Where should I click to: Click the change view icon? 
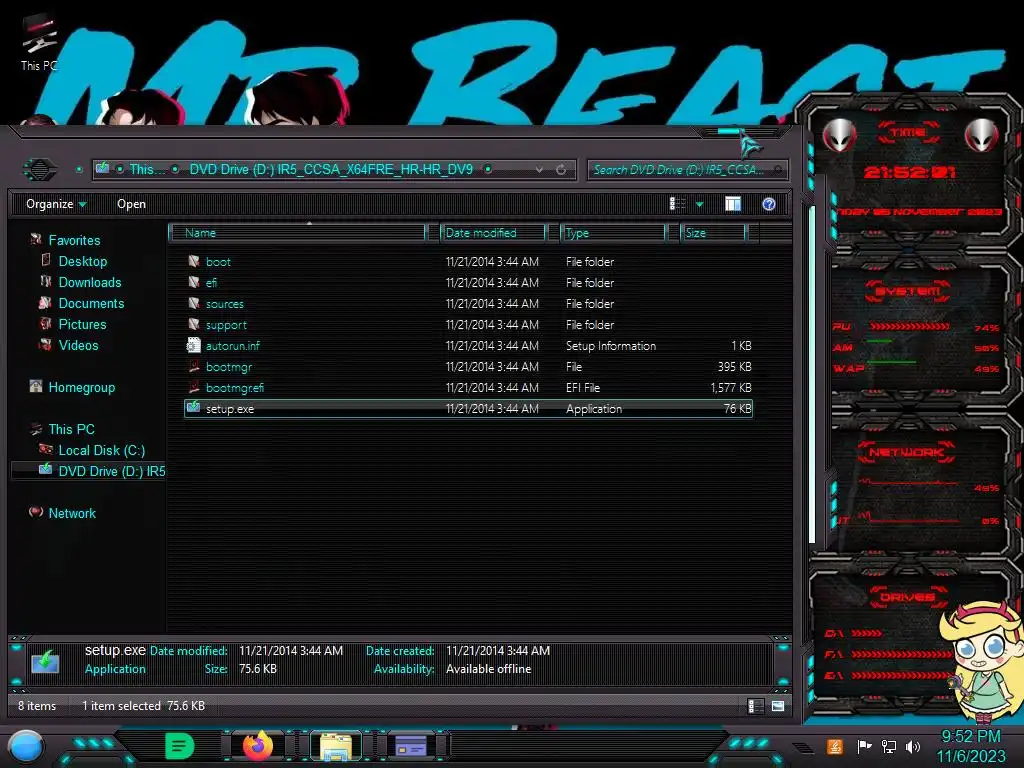coord(678,204)
